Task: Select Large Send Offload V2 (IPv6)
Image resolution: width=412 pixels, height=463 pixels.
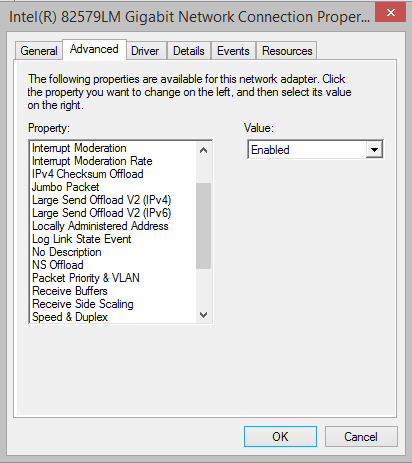Action: click(x=101, y=213)
